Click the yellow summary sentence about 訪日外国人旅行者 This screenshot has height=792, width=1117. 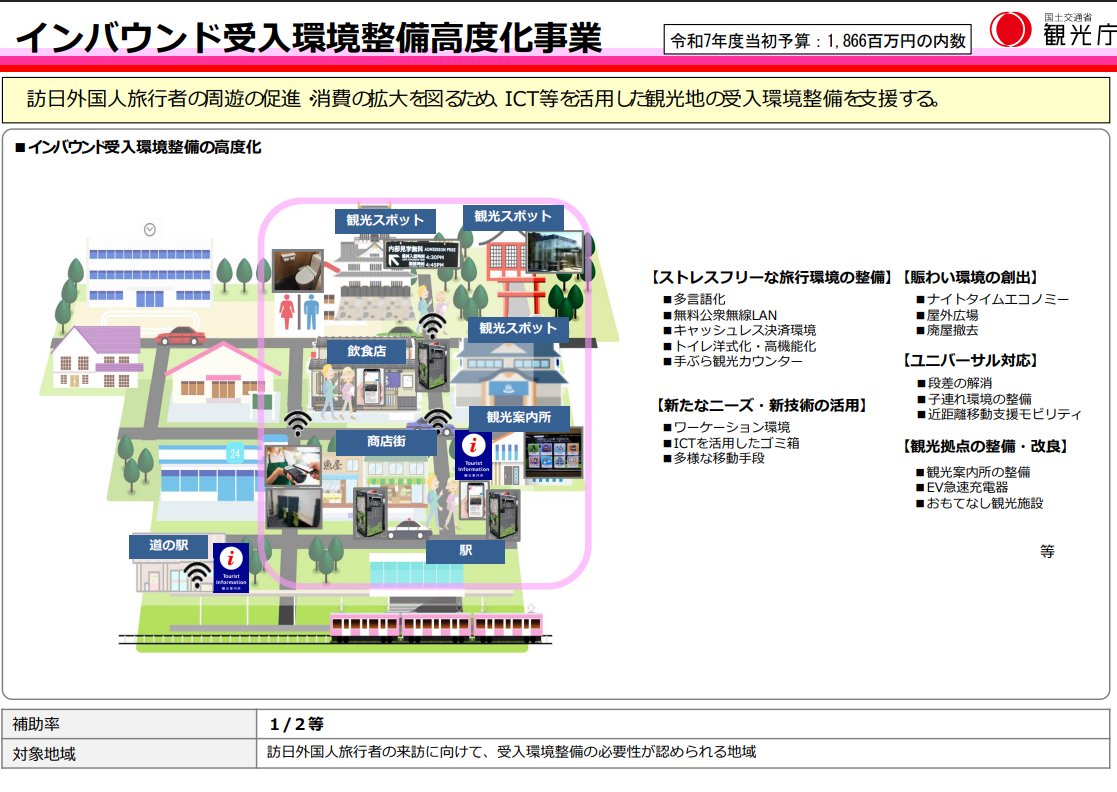pos(483,98)
